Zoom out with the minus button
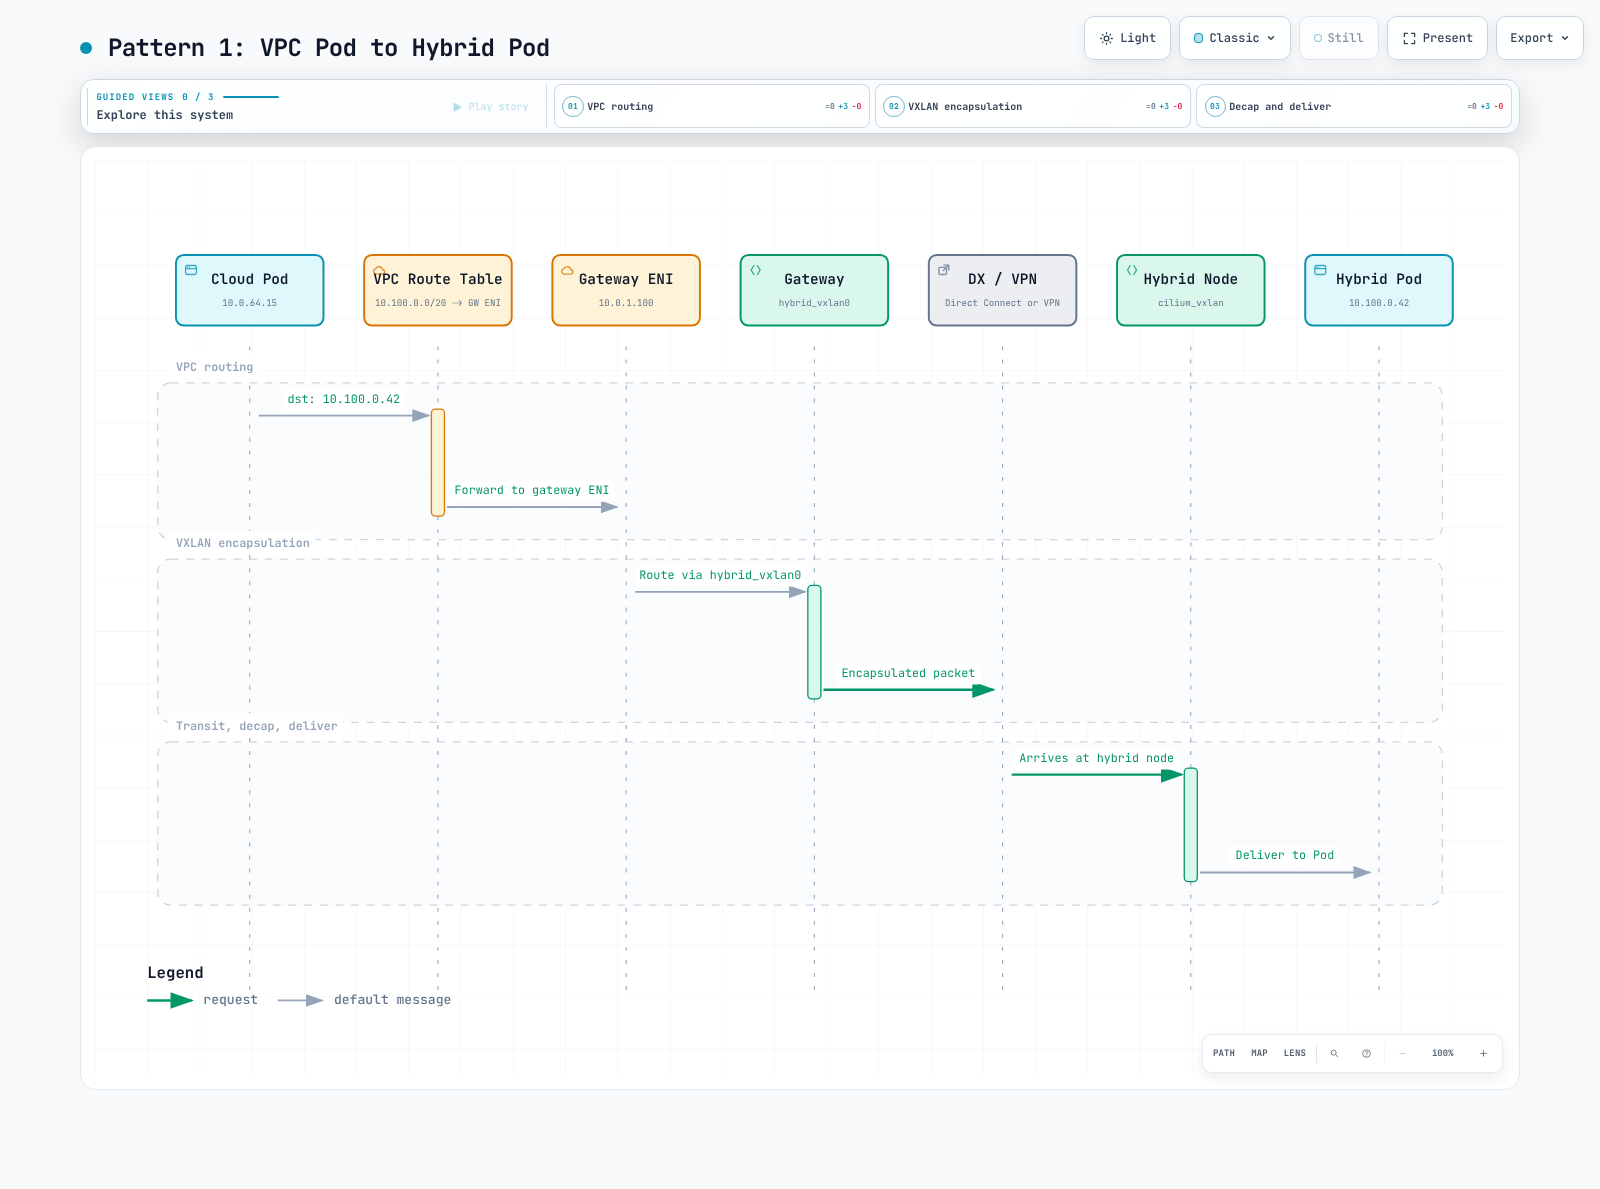Image resolution: width=1600 pixels, height=1189 pixels. coord(1402,1053)
